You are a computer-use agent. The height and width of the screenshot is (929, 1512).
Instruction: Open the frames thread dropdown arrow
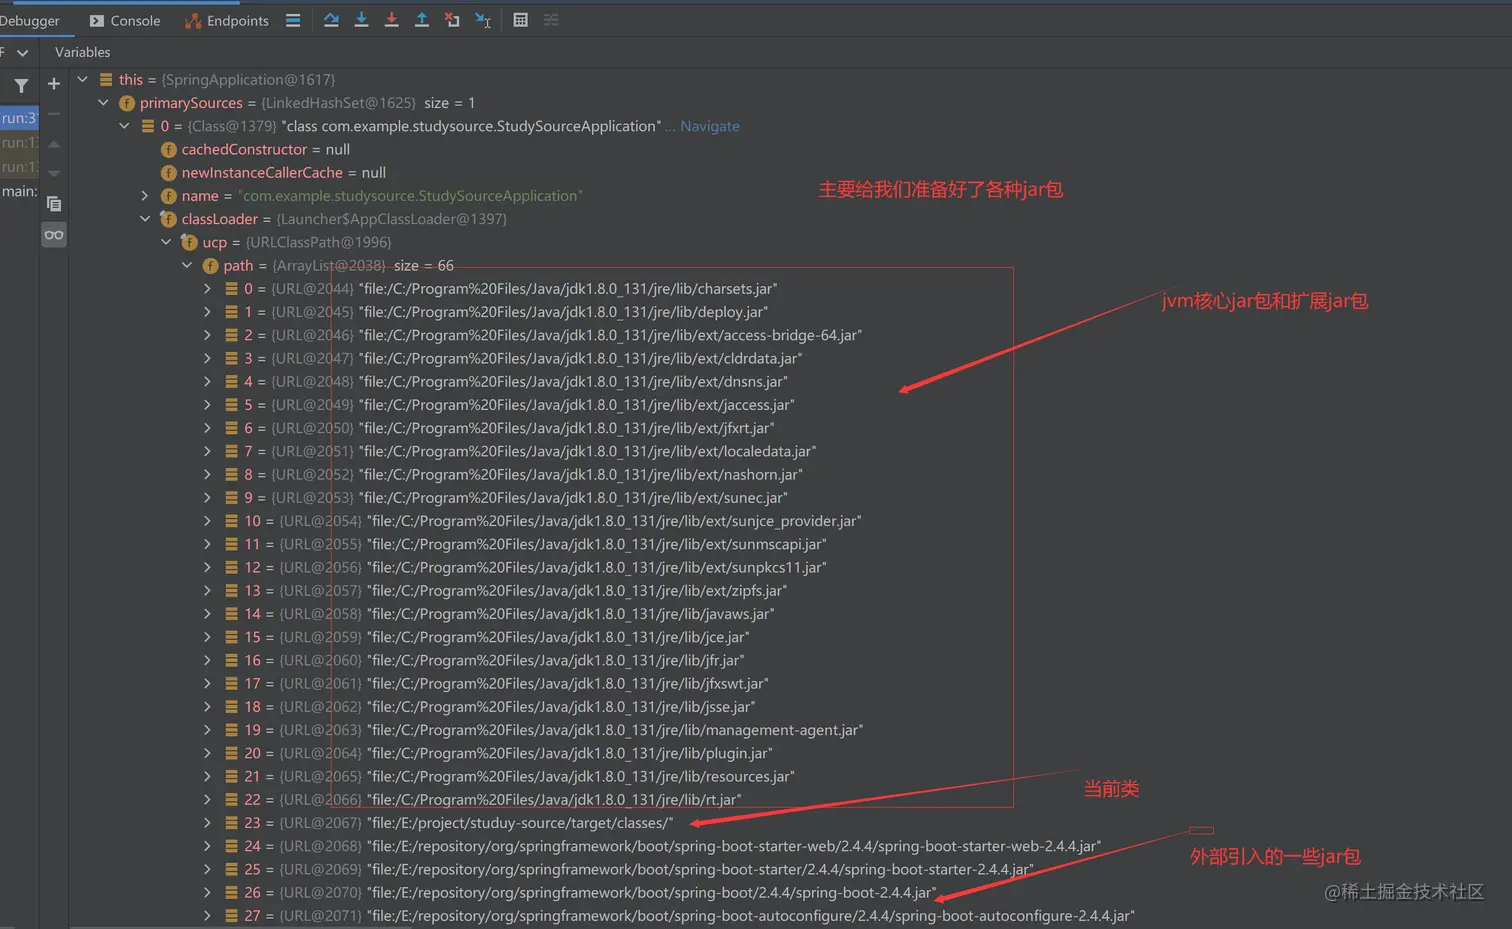(22, 52)
